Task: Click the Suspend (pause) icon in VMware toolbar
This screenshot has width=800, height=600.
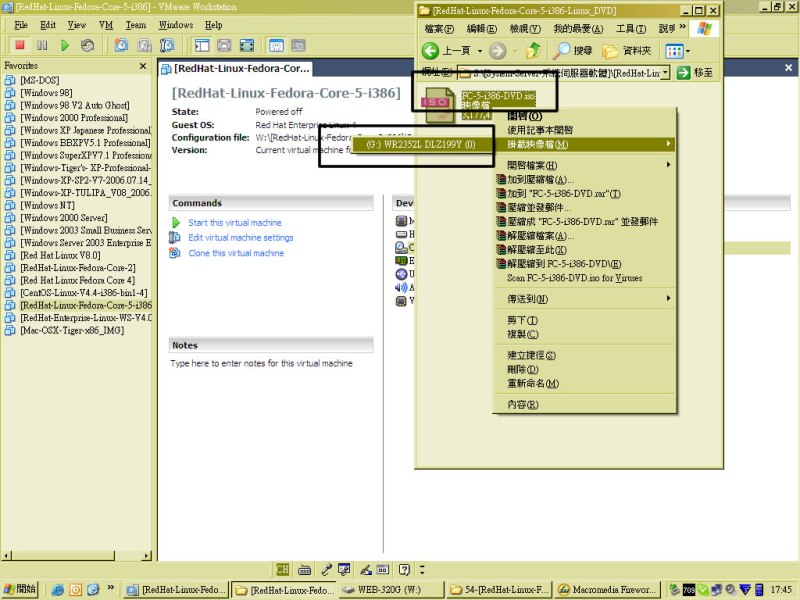Action: pos(42,45)
